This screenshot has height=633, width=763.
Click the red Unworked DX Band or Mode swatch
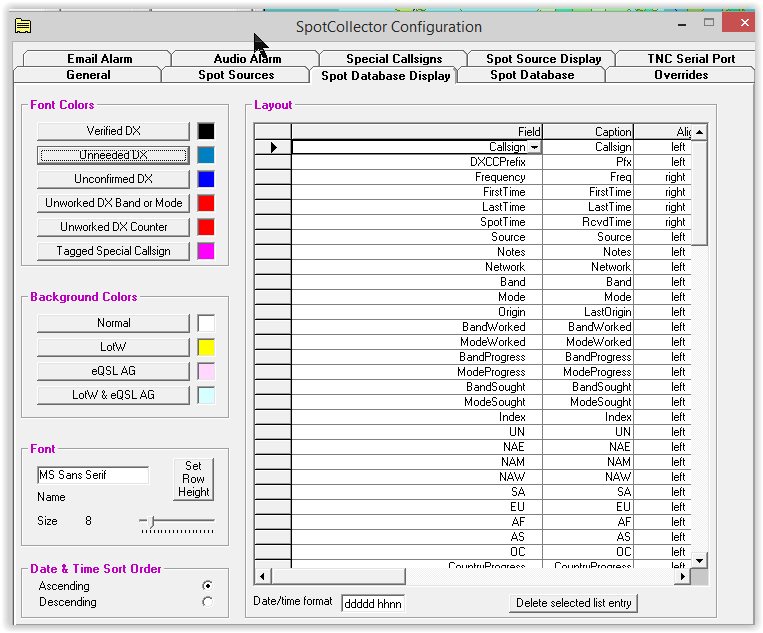206,203
